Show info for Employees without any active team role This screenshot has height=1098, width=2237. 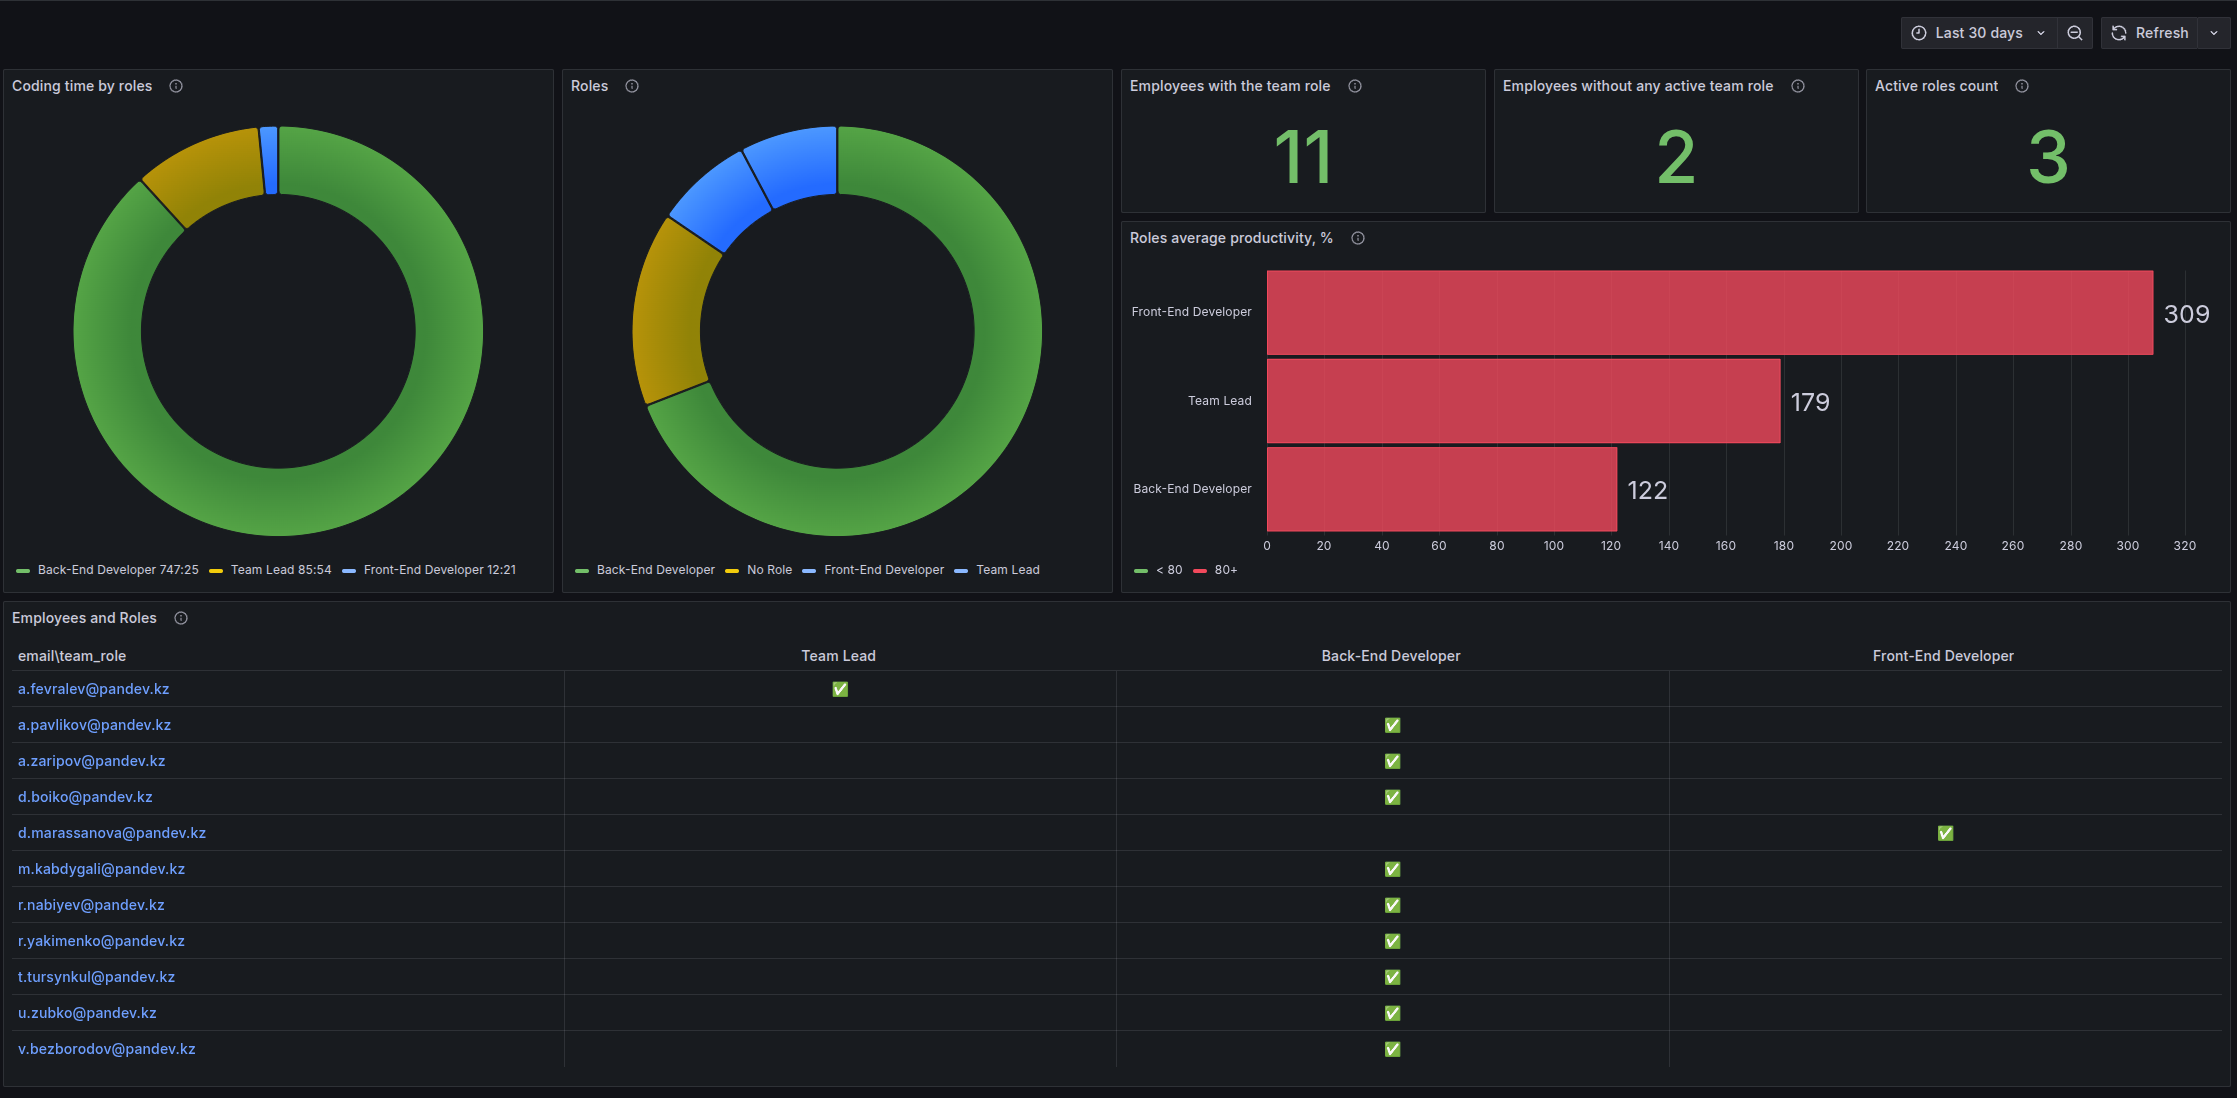(x=1798, y=86)
